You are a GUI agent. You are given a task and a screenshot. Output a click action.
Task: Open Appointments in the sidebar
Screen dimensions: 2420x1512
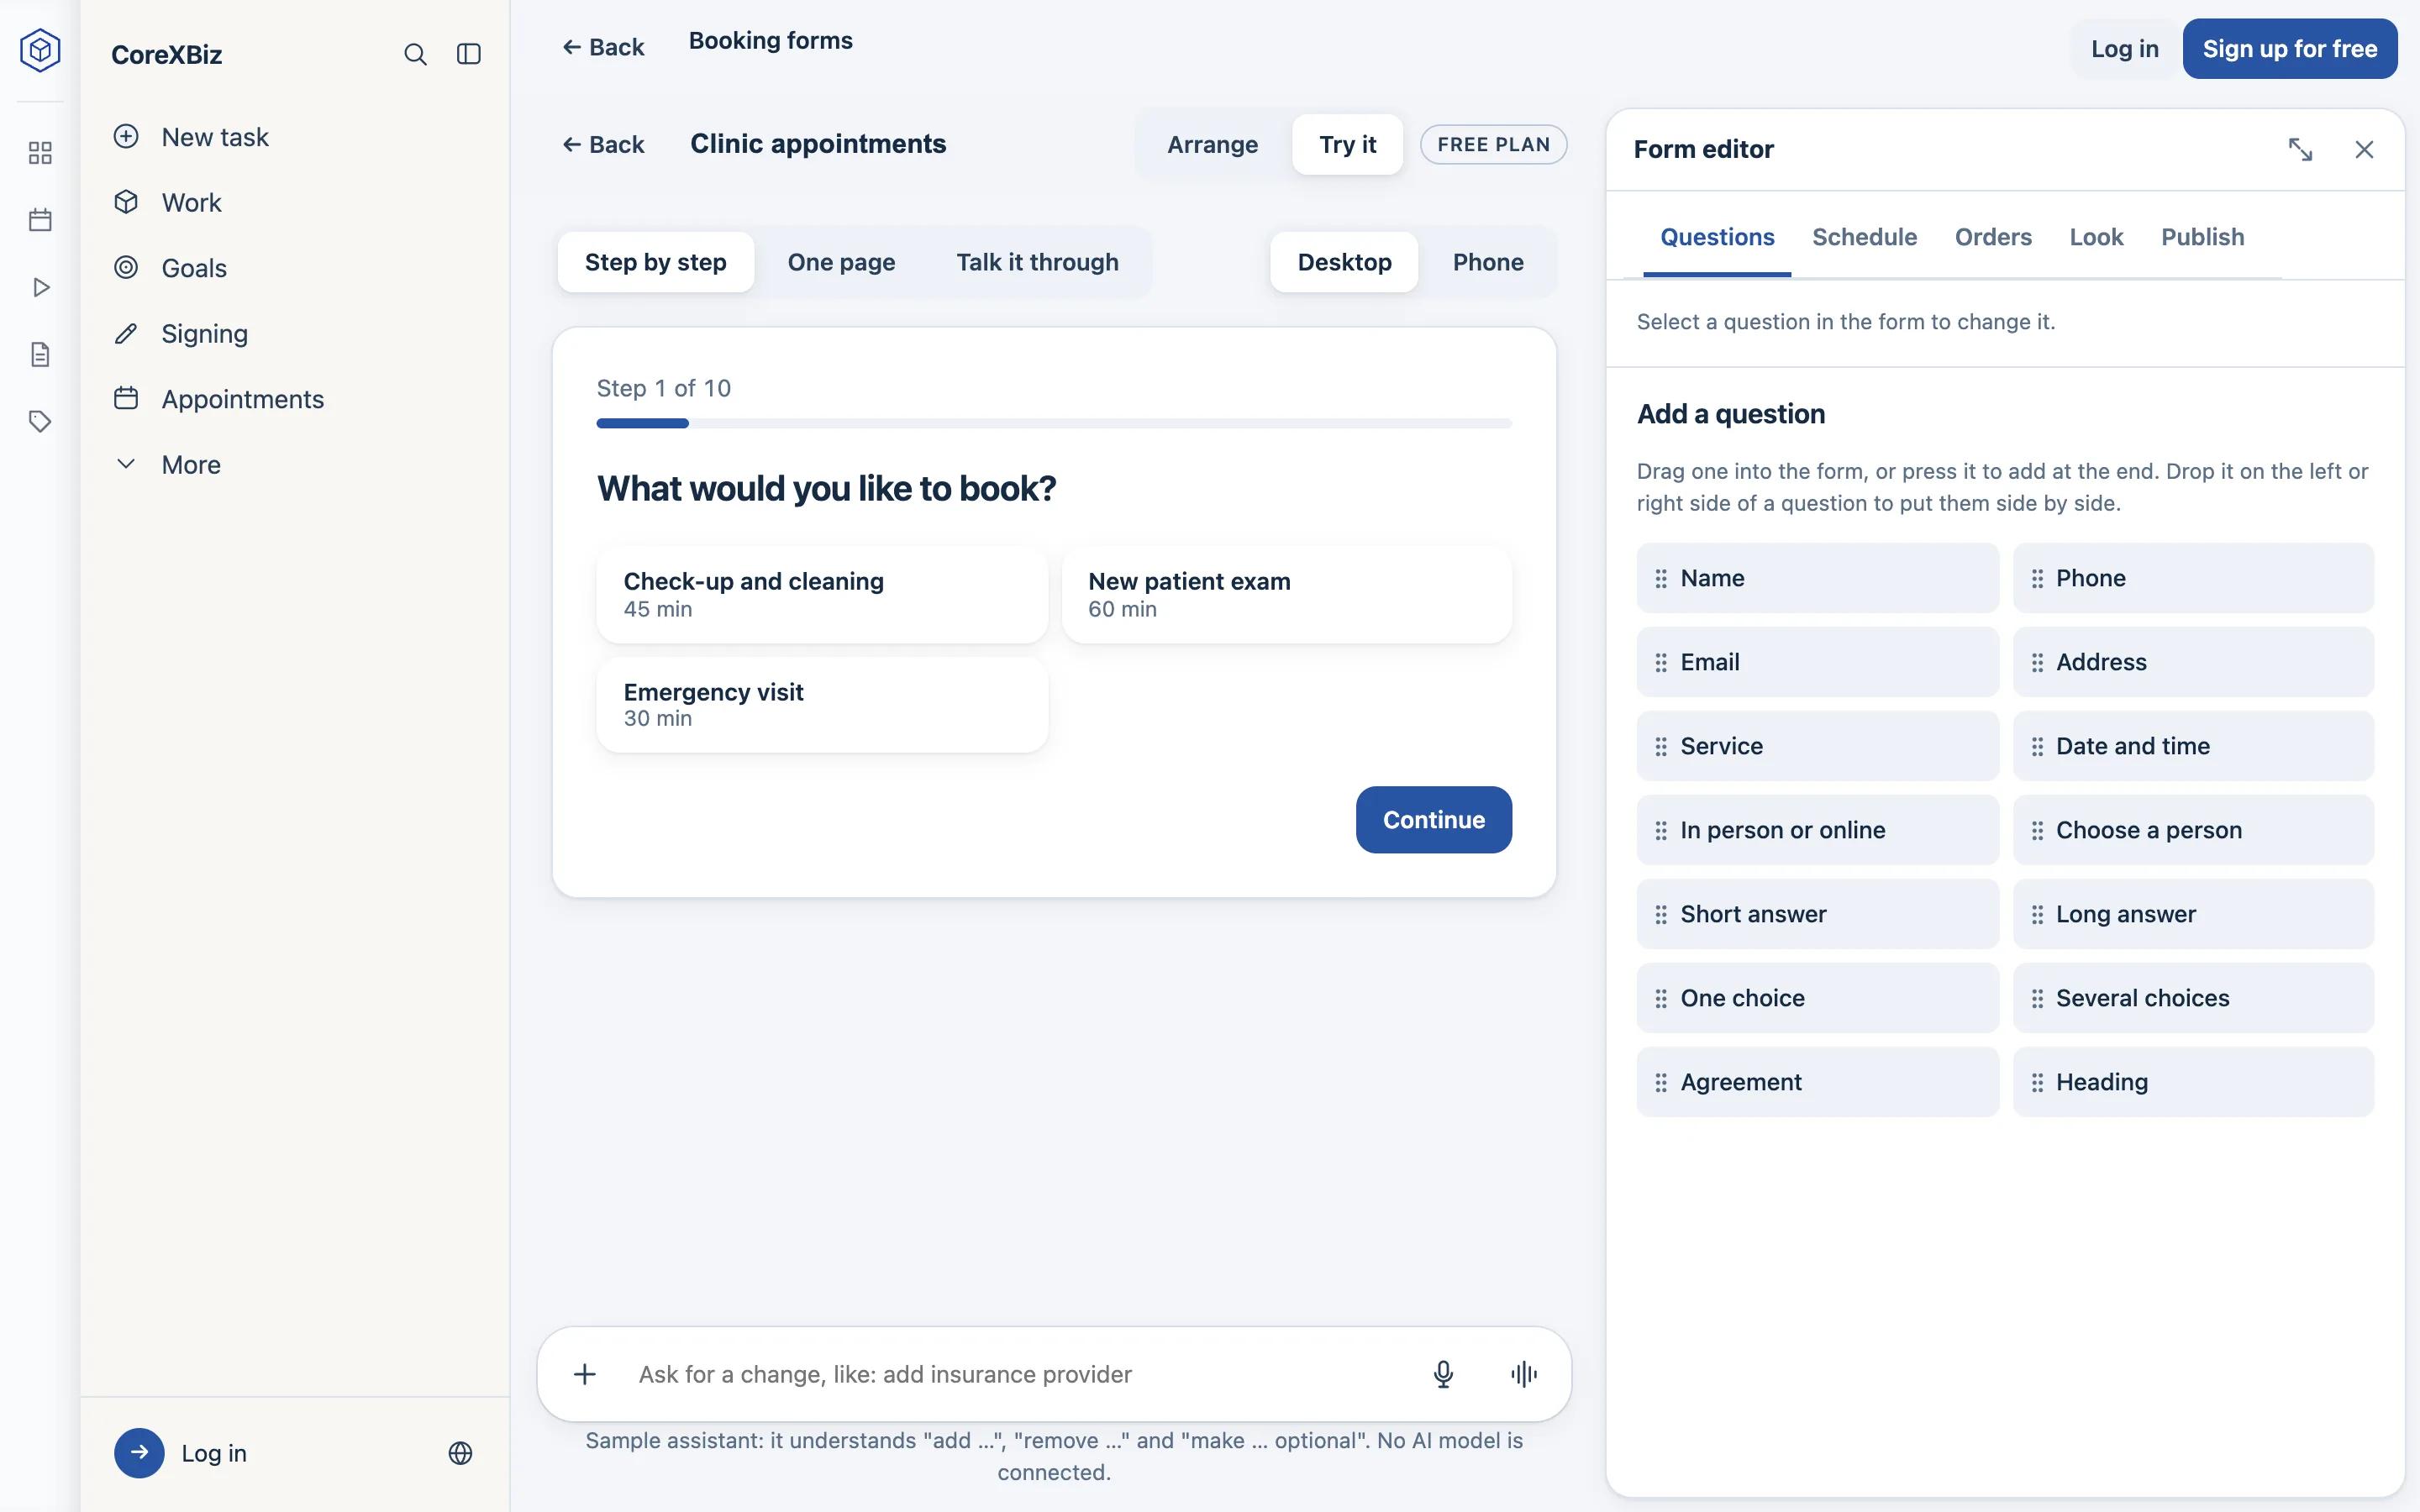pyautogui.click(x=295, y=399)
